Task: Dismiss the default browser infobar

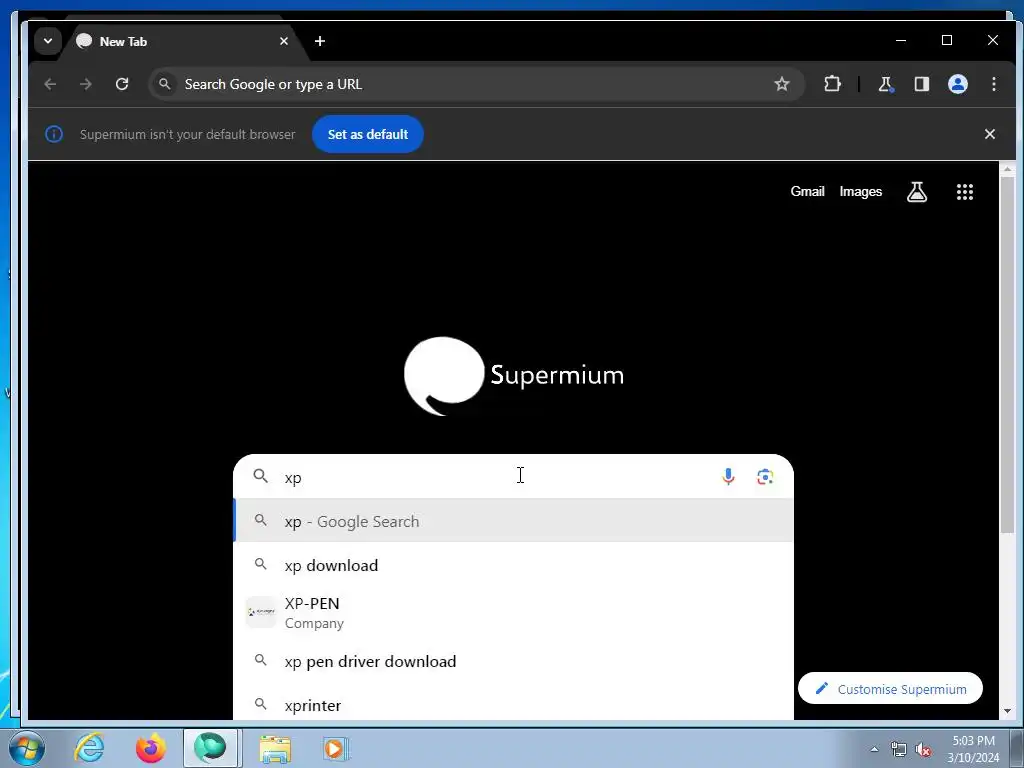Action: (x=990, y=134)
